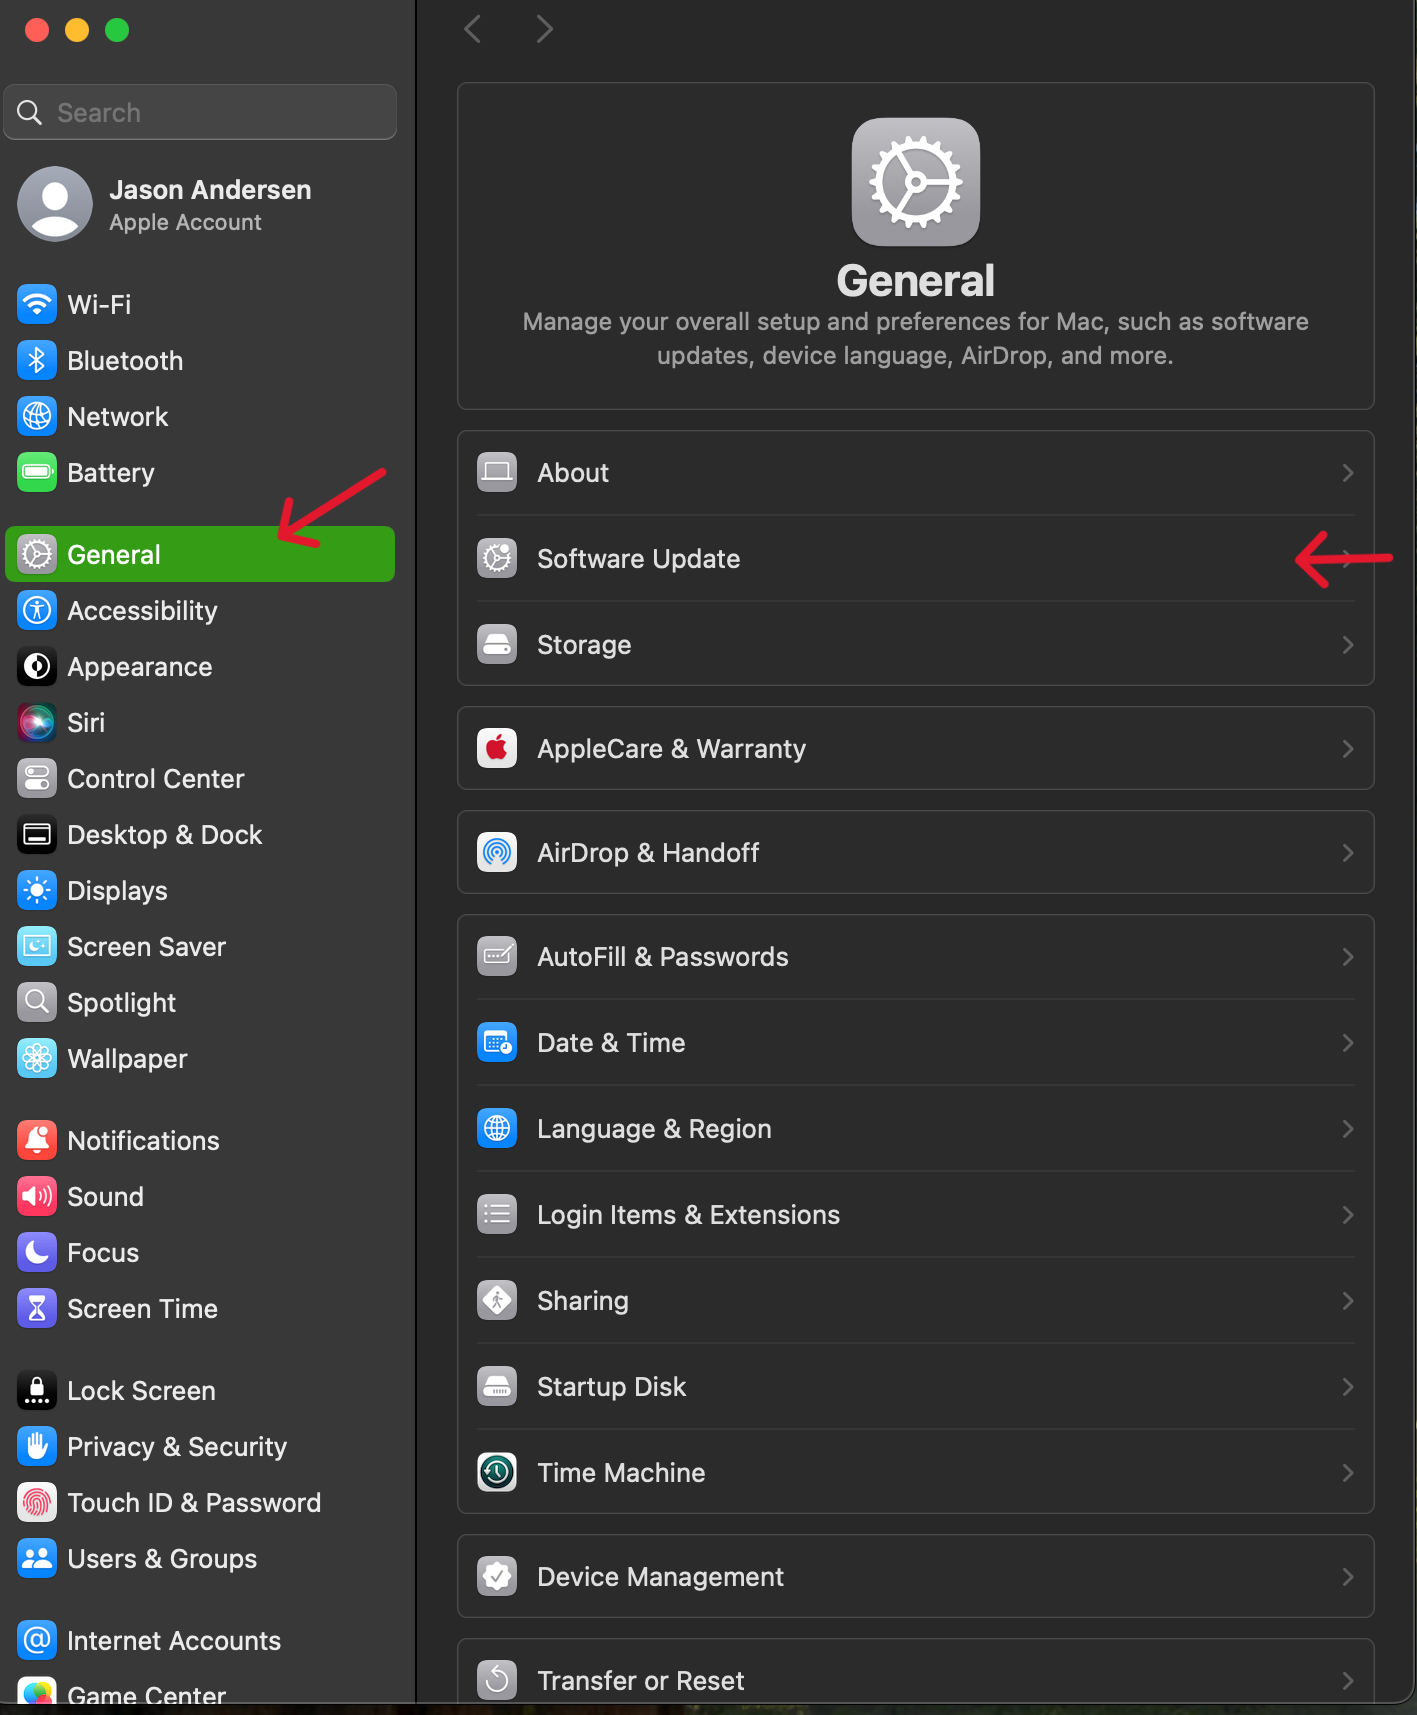The image size is (1417, 1715).
Task: Select General in the sidebar
Action: [200, 554]
